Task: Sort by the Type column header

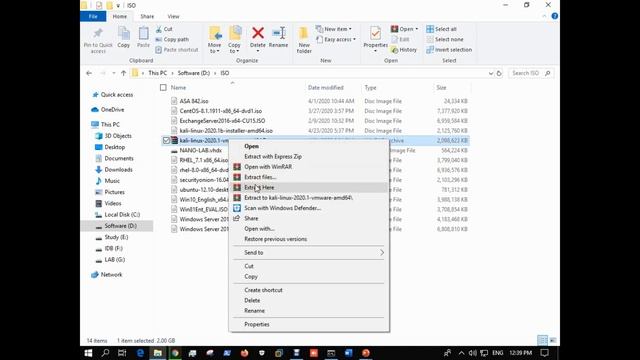Action: click(x=370, y=88)
